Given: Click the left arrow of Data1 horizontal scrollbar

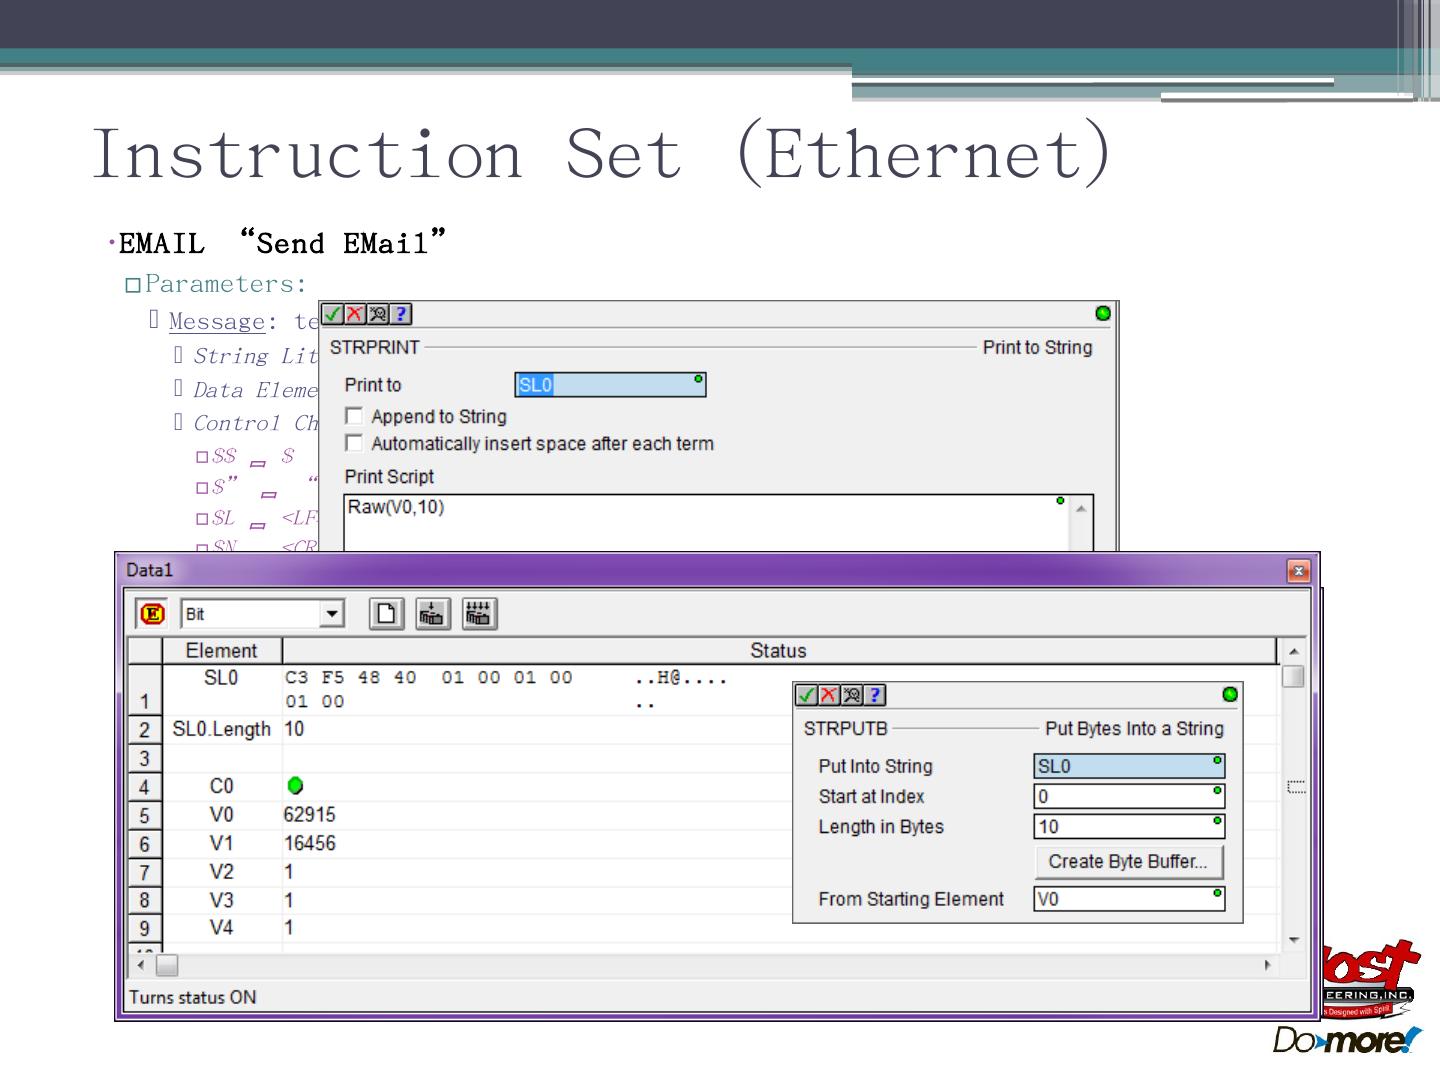Looking at the screenshot, I should coord(141,965).
